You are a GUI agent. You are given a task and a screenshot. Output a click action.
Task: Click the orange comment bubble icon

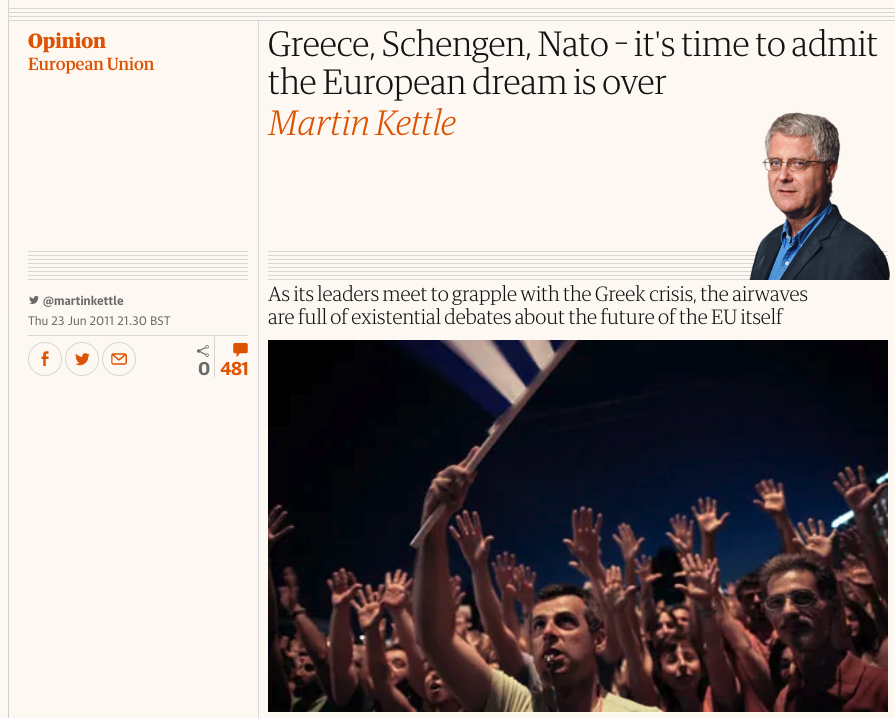tap(240, 349)
